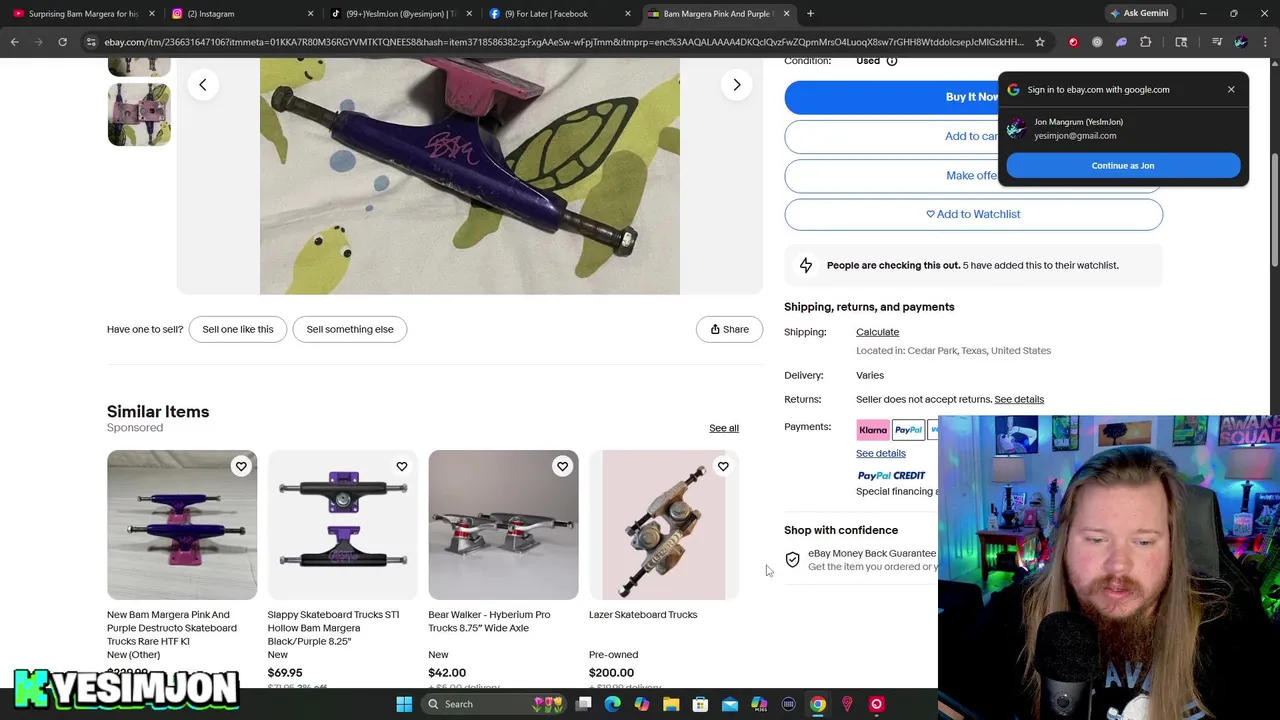Open the Lazer Skateboard Trucks title link
Viewport: 1280px width, 720px height.
click(x=643, y=615)
